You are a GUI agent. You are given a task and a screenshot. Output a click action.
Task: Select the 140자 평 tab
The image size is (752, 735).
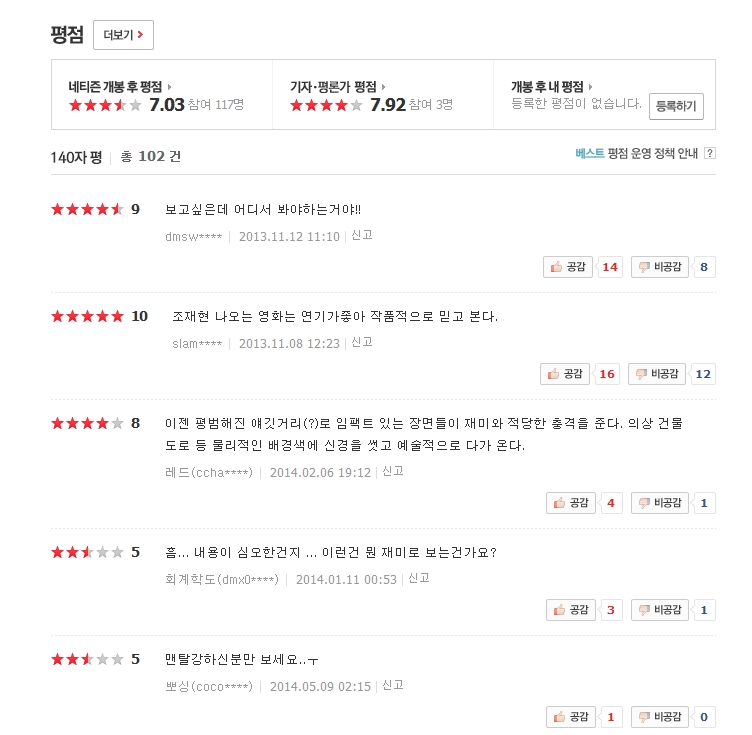pyautogui.click(x=77, y=157)
